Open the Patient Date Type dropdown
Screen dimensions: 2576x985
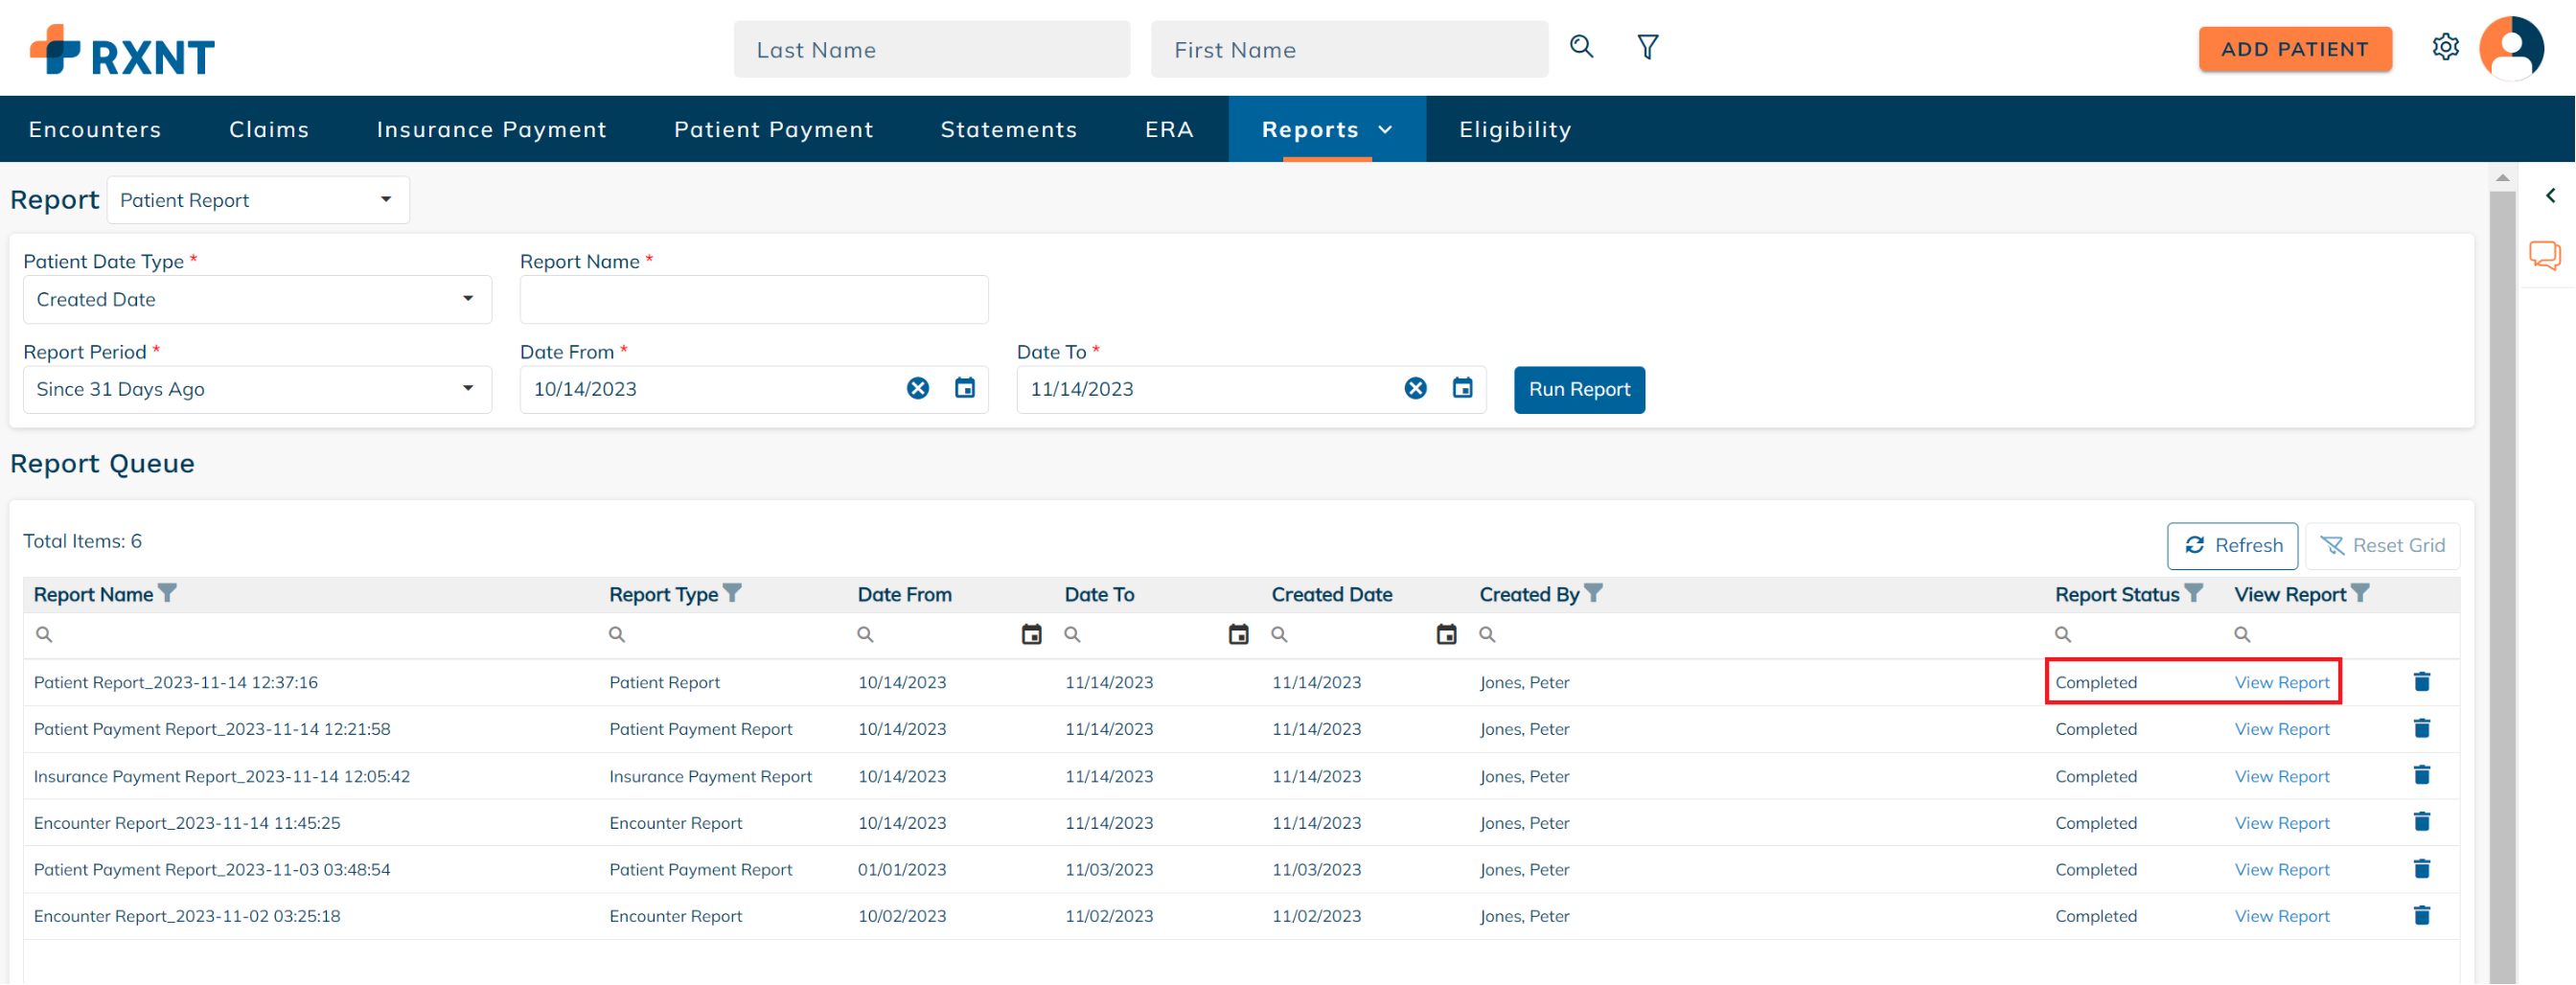(257, 300)
